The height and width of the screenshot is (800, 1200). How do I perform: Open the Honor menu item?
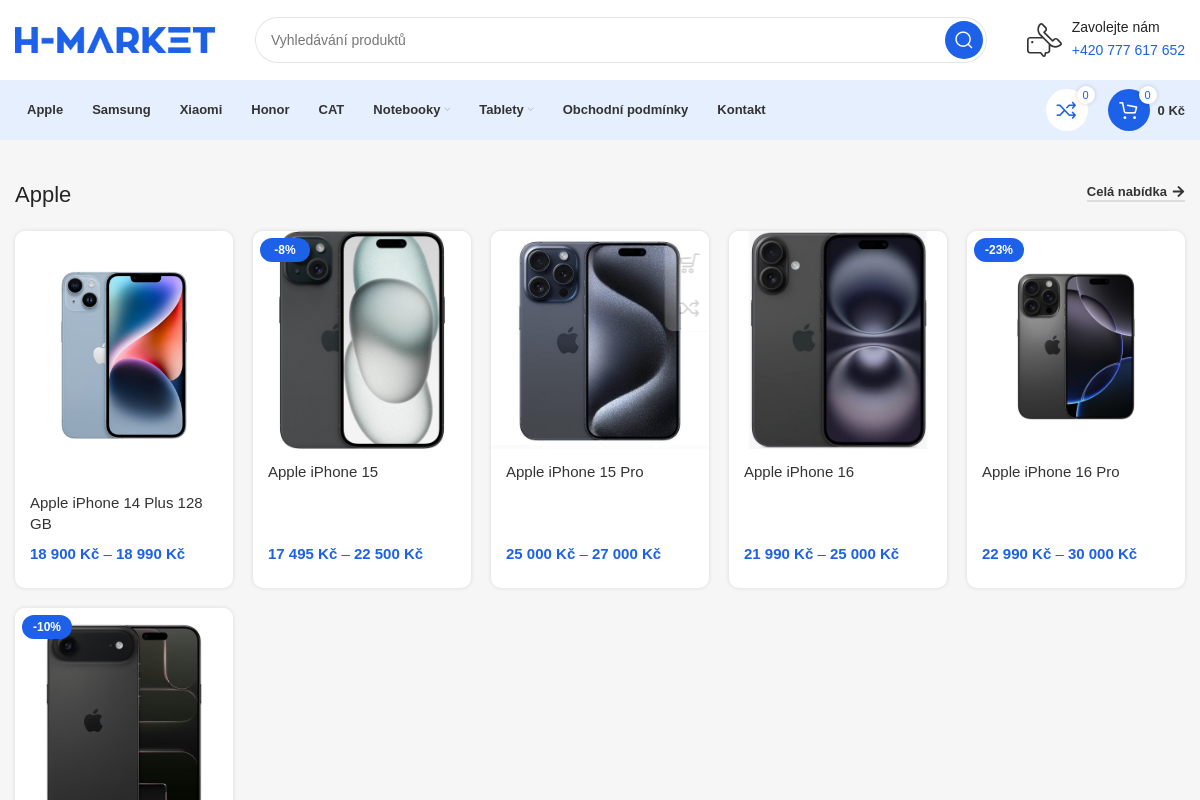coord(270,110)
